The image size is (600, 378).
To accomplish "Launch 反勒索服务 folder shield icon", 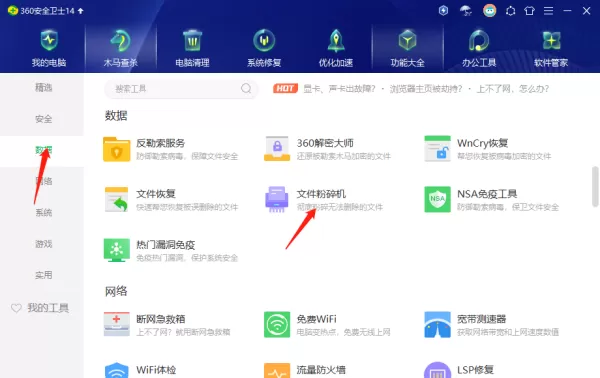I will pyautogui.click(x=117, y=149).
